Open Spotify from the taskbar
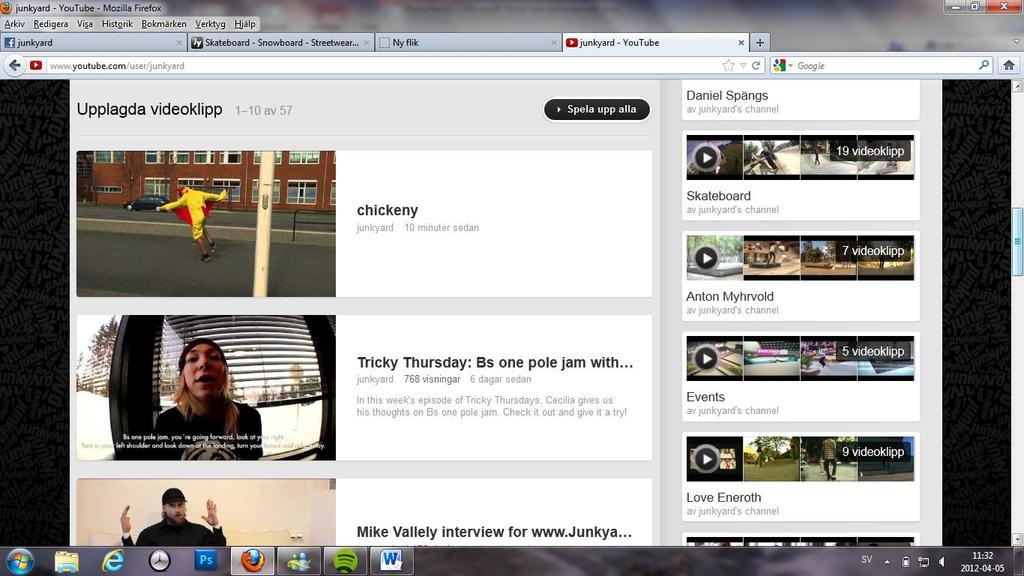This screenshot has width=1024, height=576. (345, 561)
